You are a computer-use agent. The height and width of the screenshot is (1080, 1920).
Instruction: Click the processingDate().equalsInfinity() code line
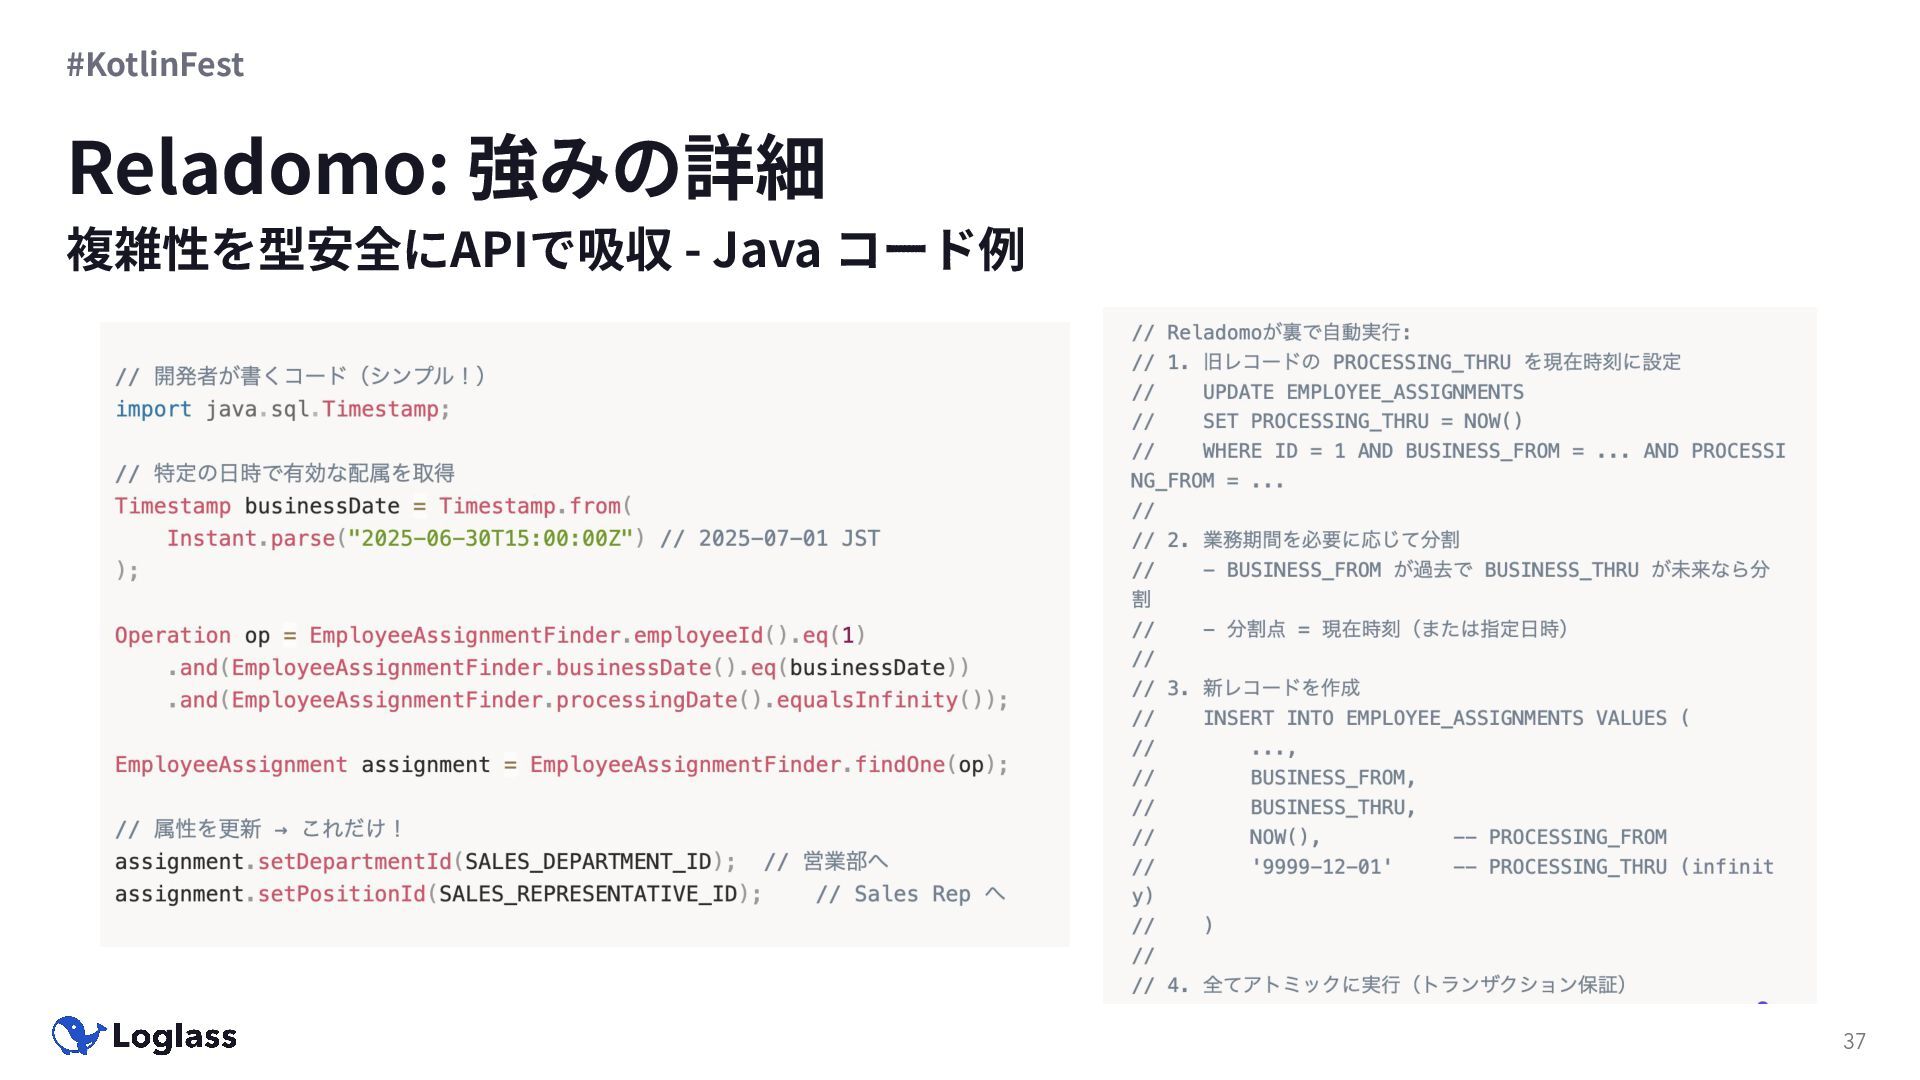point(588,700)
